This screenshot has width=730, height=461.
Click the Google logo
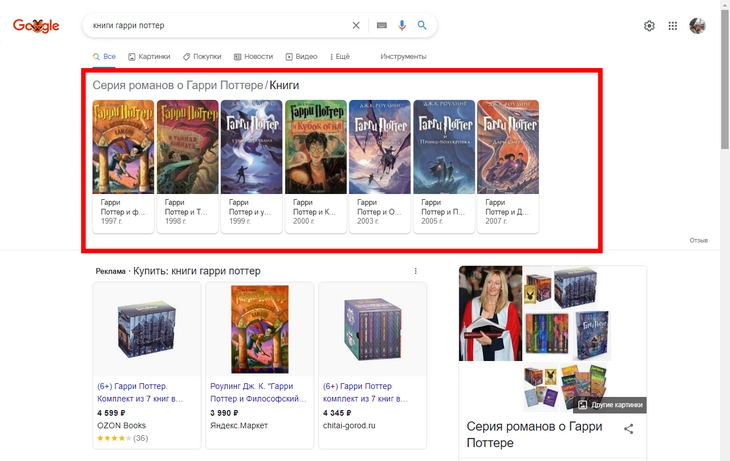pyautogui.click(x=36, y=26)
